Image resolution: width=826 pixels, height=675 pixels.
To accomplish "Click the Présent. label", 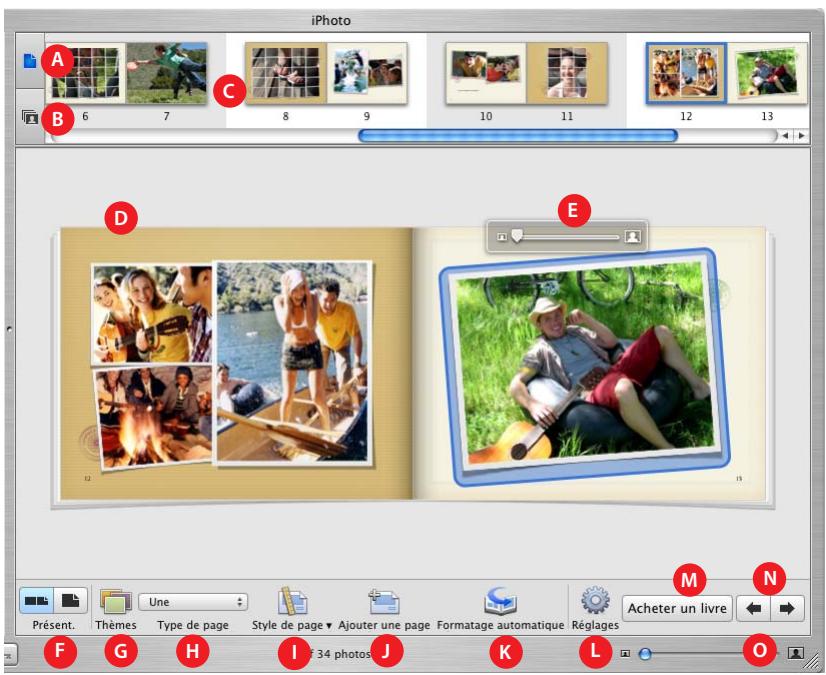I will coord(54,625).
